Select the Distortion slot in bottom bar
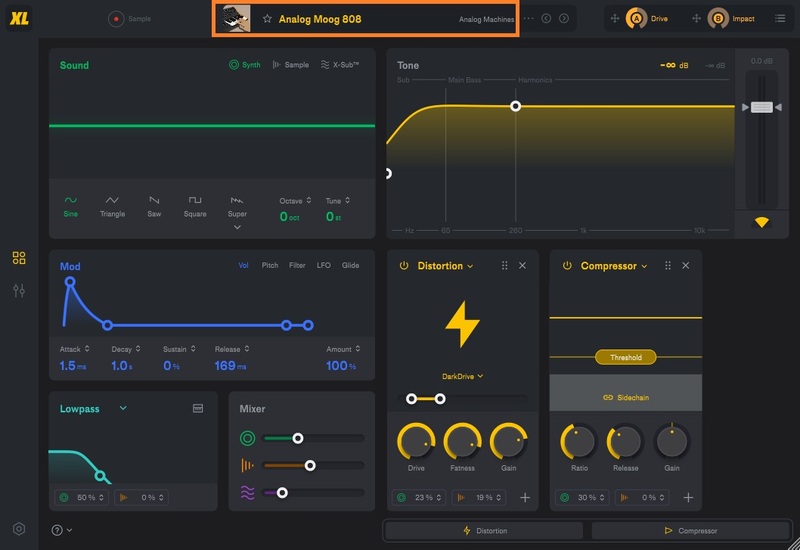The width and height of the screenshot is (800, 550). 484,531
